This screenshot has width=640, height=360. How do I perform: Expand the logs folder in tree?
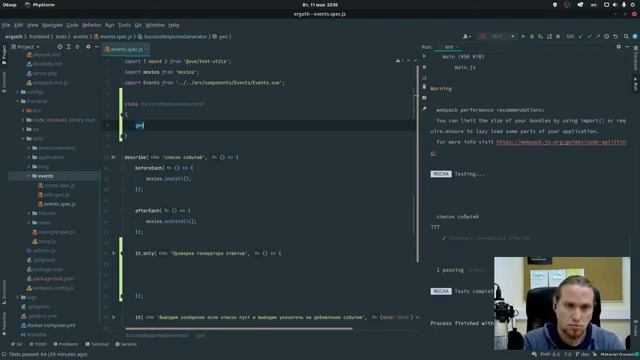point(18,298)
